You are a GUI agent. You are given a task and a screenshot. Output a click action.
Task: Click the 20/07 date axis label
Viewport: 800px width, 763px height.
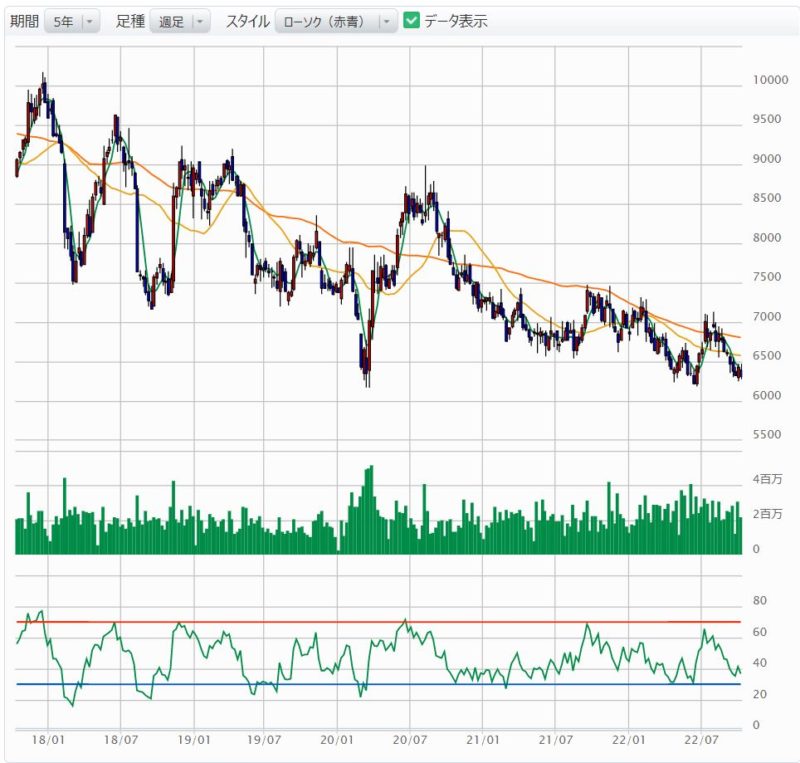coord(410,740)
